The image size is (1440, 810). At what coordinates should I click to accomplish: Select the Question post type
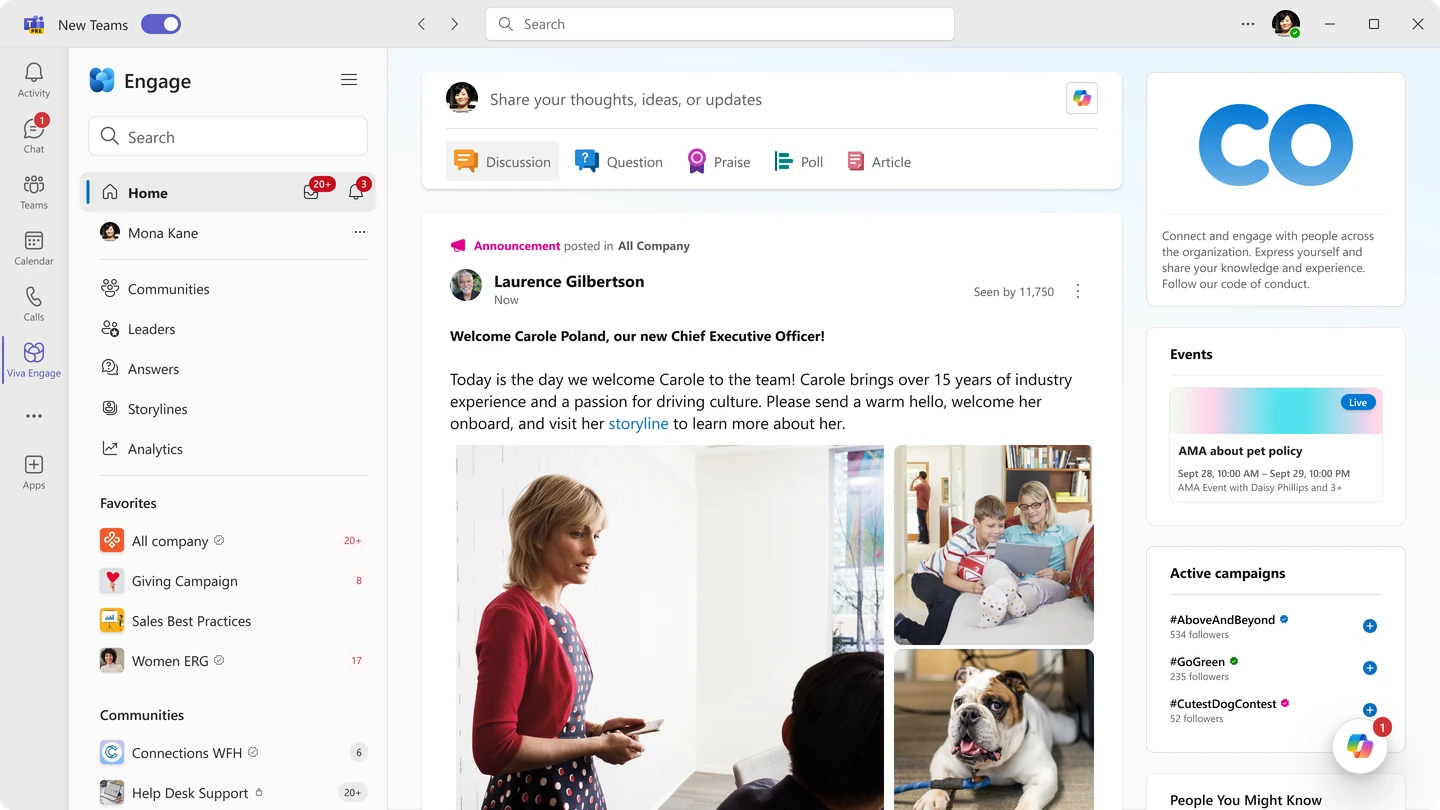[x=619, y=161]
